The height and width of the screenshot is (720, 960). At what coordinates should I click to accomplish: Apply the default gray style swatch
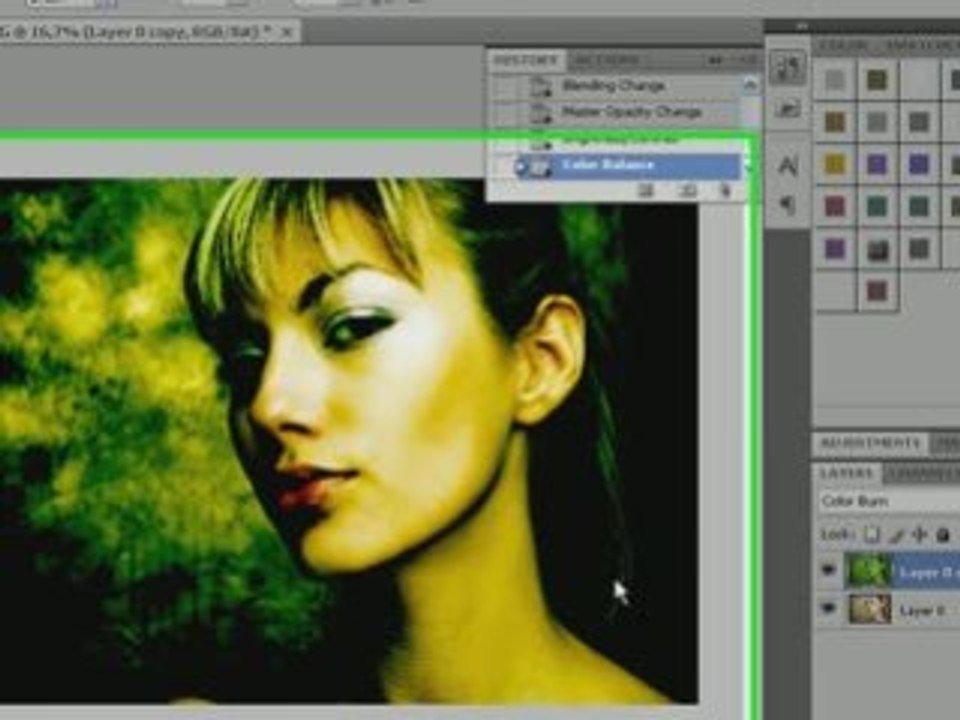pos(834,80)
